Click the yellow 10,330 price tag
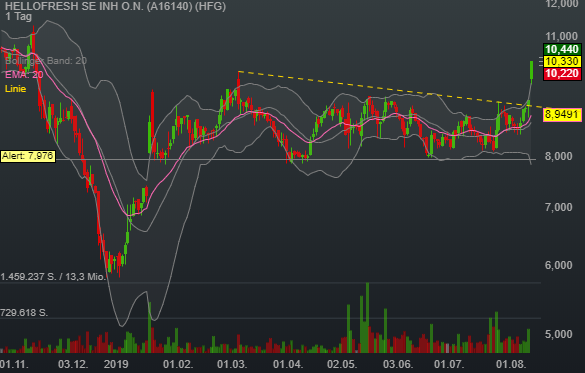Image resolution: width=585 pixels, height=373 pixels. (x=562, y=61)
